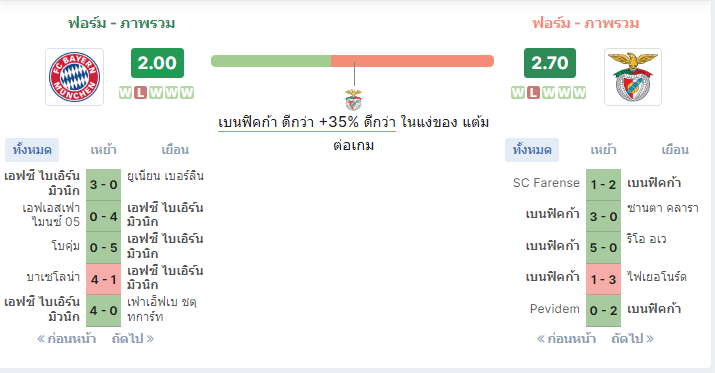The height and width of the screenshot is (373, 715).
Task: Click the small Benfica crest under the bar
Action: pos(353,100)
